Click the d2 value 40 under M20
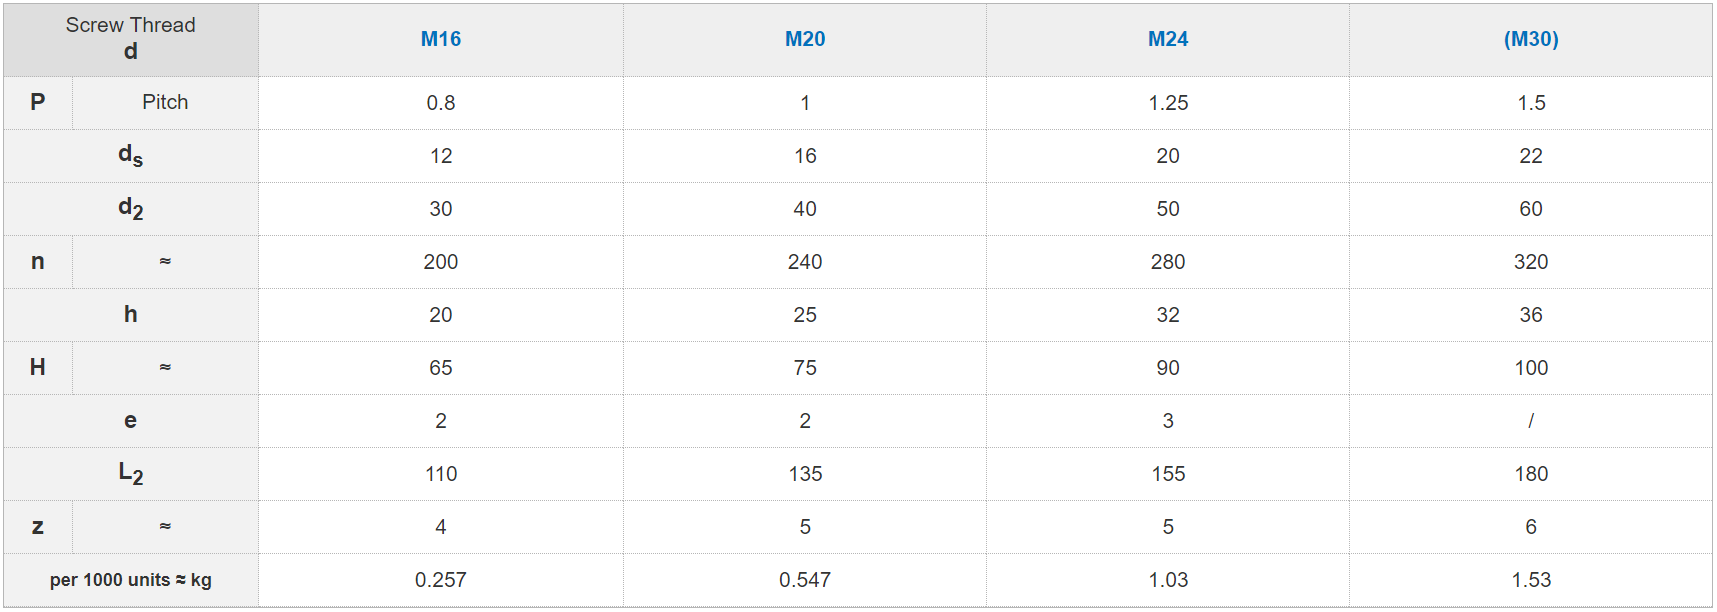 click(805, 209)
